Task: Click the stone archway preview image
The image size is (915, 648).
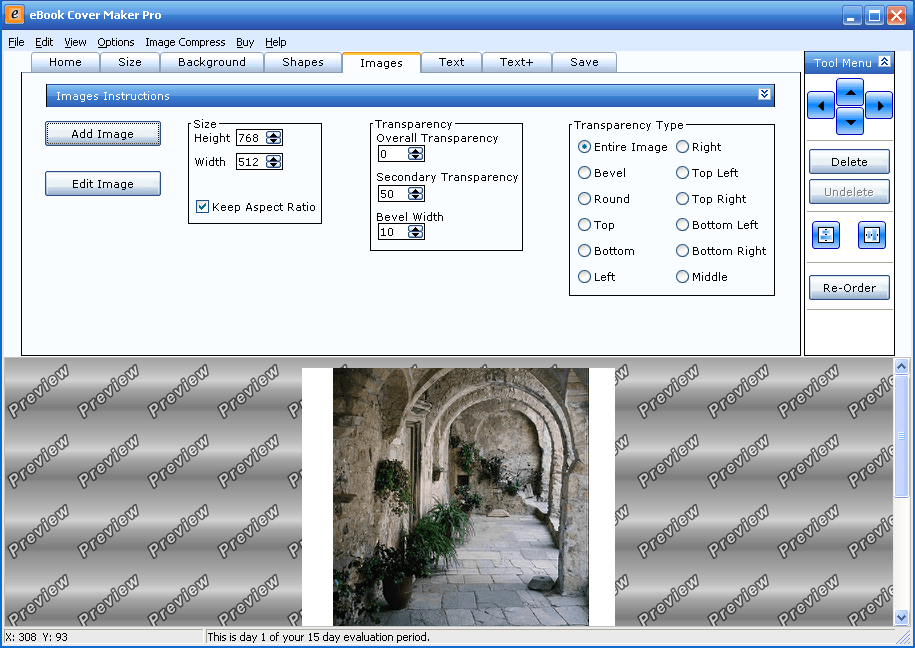Action: pyautogui.click(x=459, y=496)
